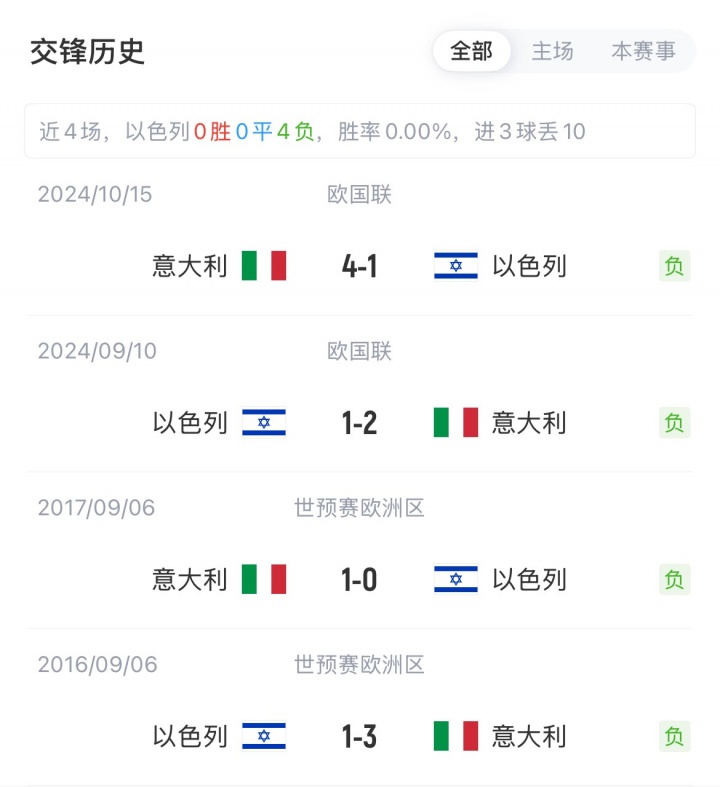The image size is (720, 787).
Task: Tap the recent 4 matches summary box
Action: point(359,131)
